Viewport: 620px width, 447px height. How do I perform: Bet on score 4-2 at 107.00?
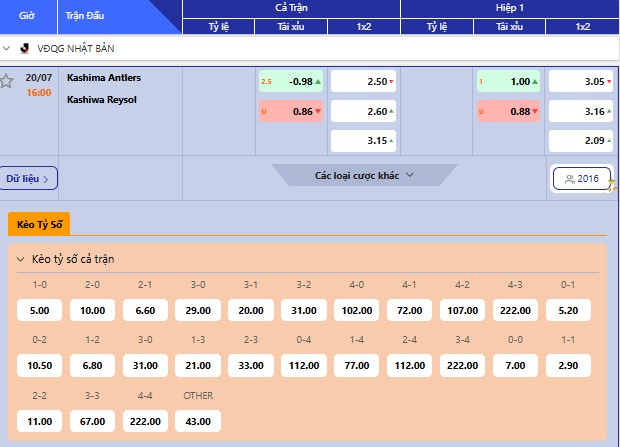click(463, 310)
